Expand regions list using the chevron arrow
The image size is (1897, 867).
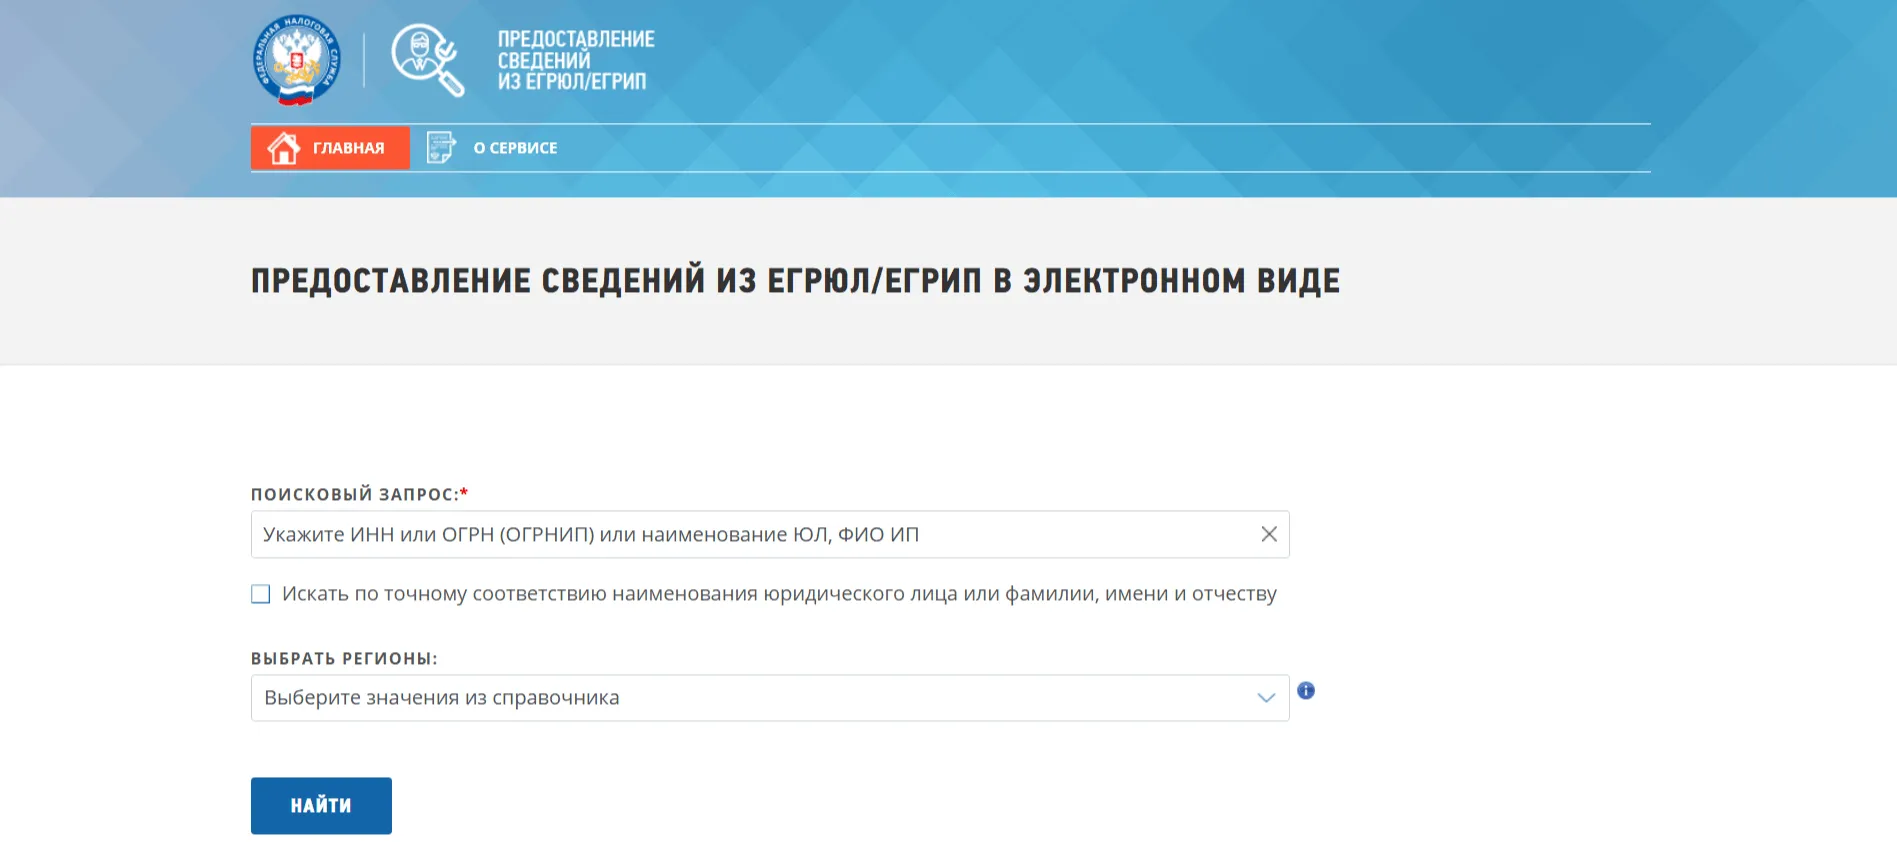pos(1265,698)
